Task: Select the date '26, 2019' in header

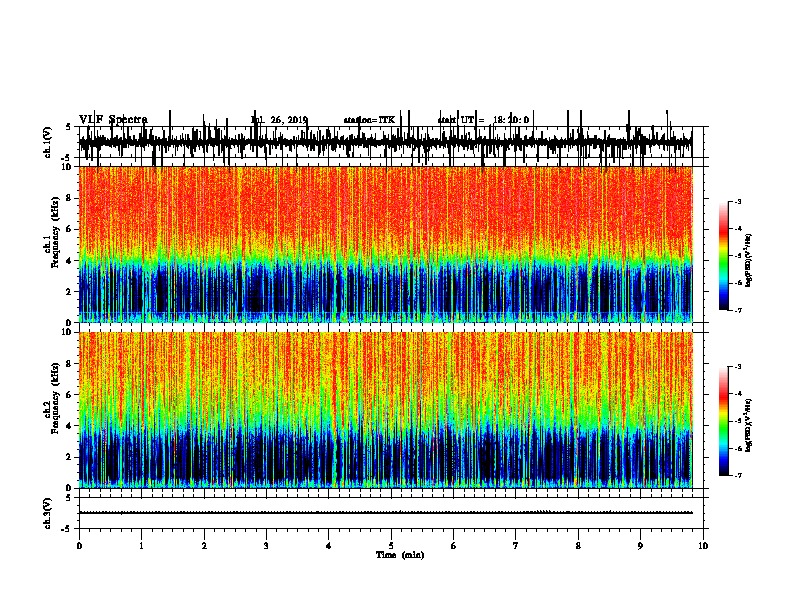Action: (289, 120)
